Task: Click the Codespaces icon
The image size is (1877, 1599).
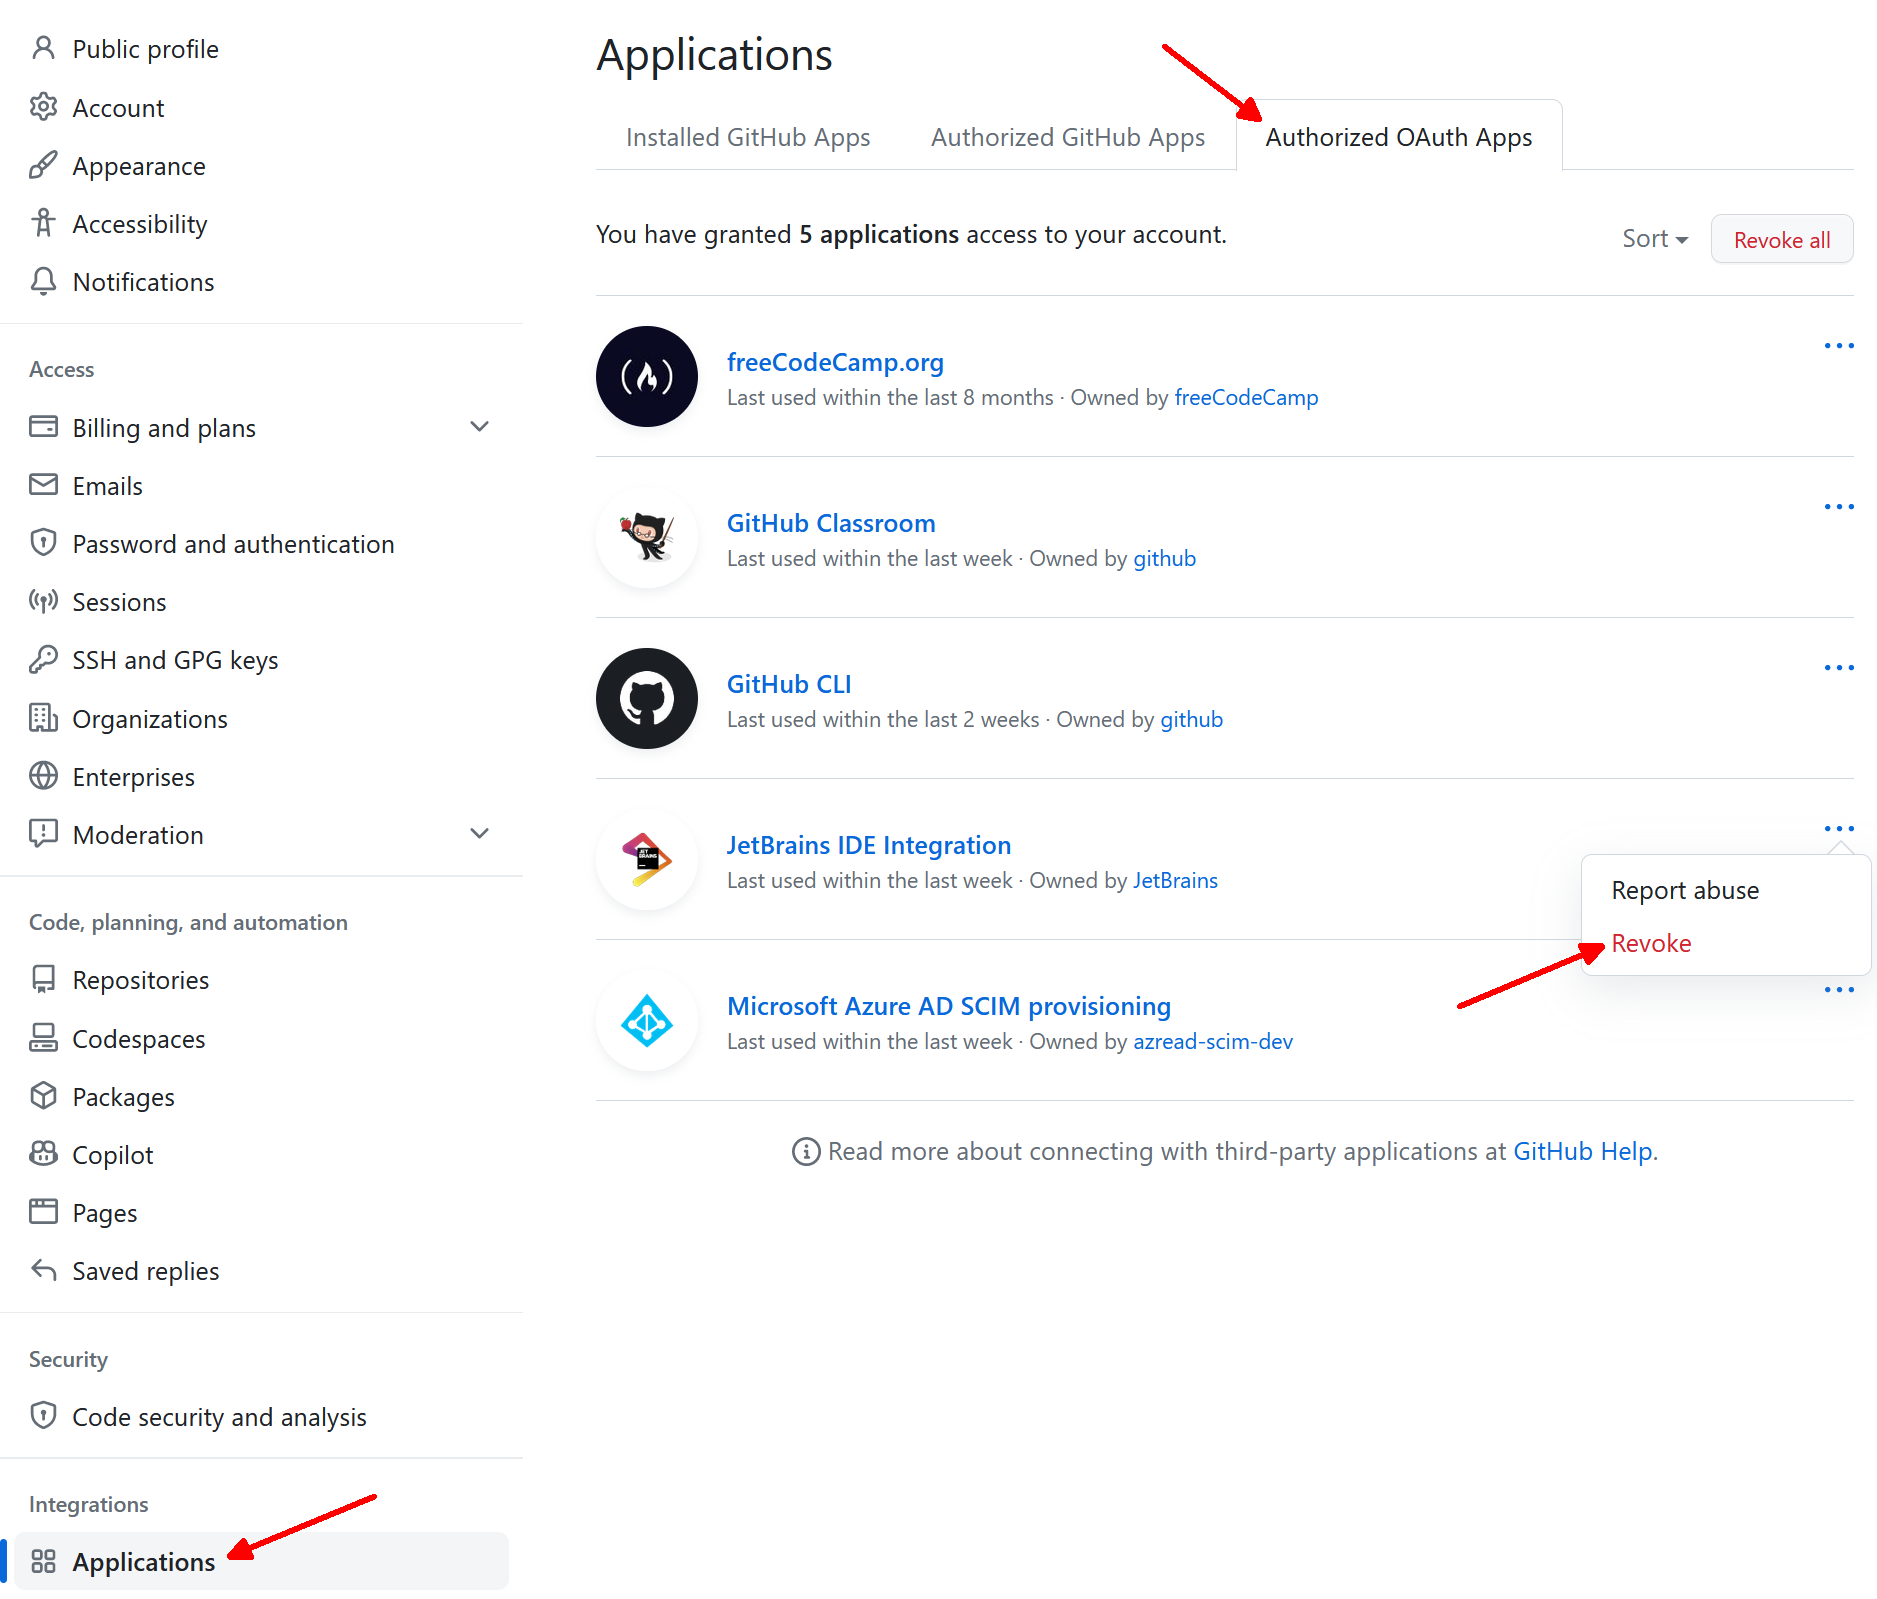Action: tap(43, 1038)
